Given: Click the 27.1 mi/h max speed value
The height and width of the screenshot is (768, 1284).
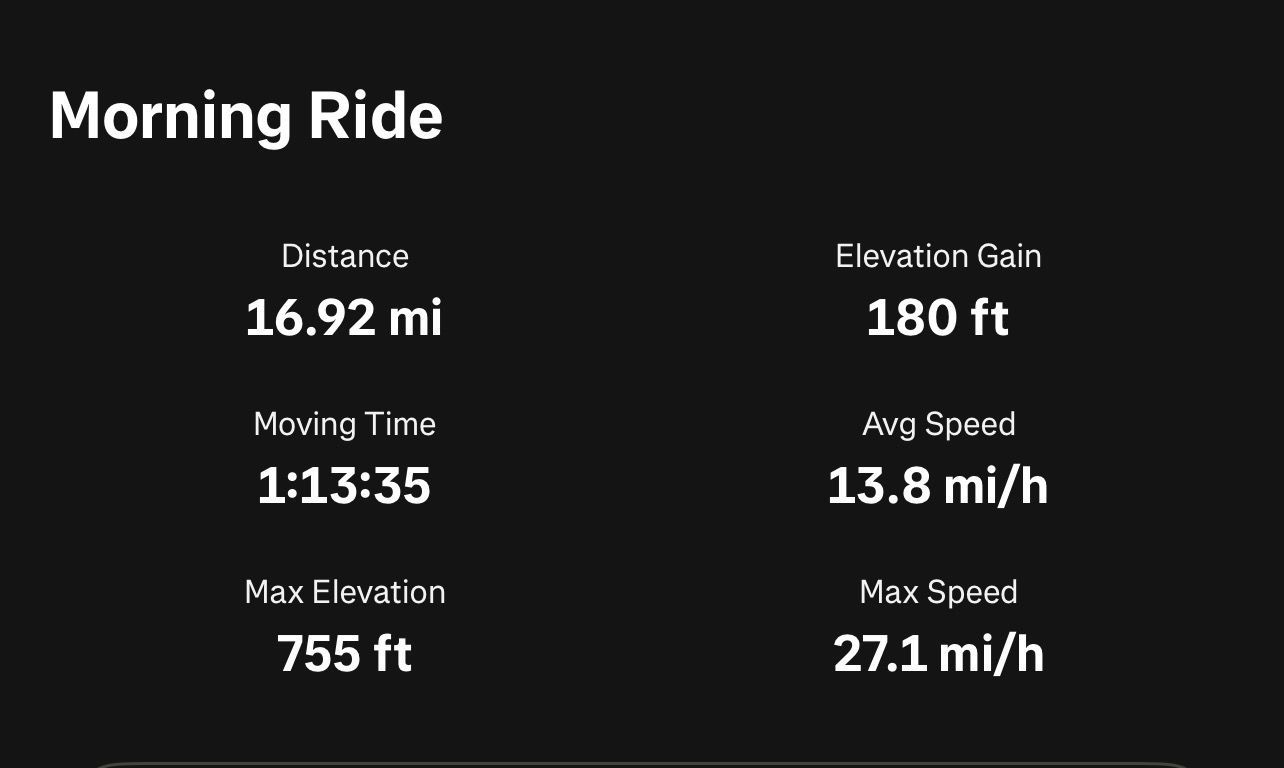Looking at the screenshot, I should click(938, 654).
